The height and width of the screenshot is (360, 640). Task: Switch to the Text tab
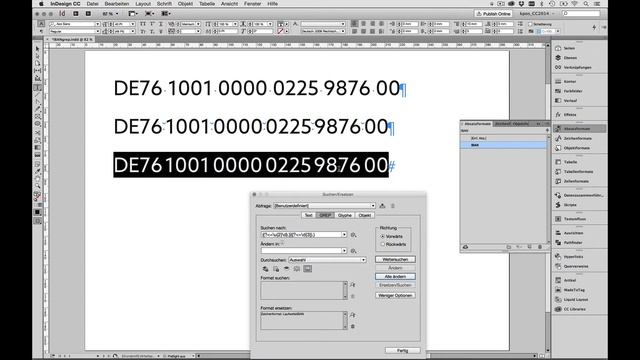309,215
